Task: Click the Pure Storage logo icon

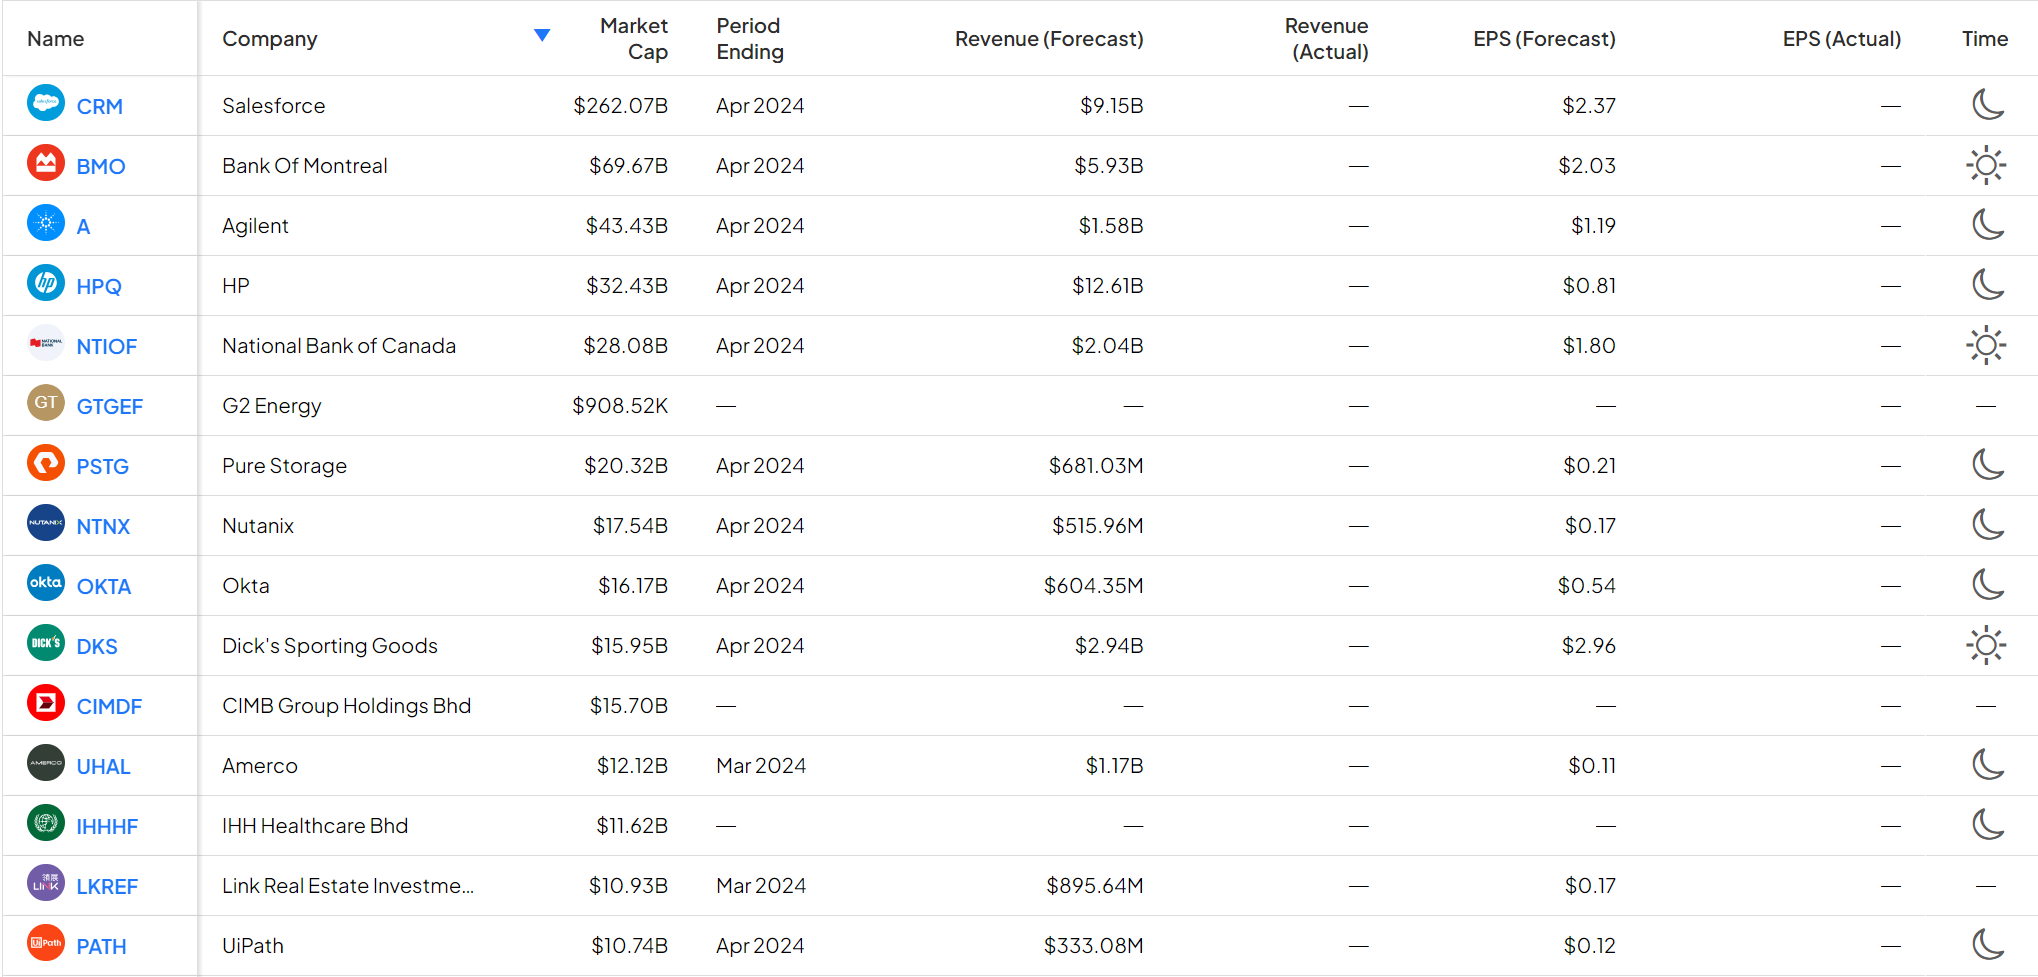Action: point(46,463)
